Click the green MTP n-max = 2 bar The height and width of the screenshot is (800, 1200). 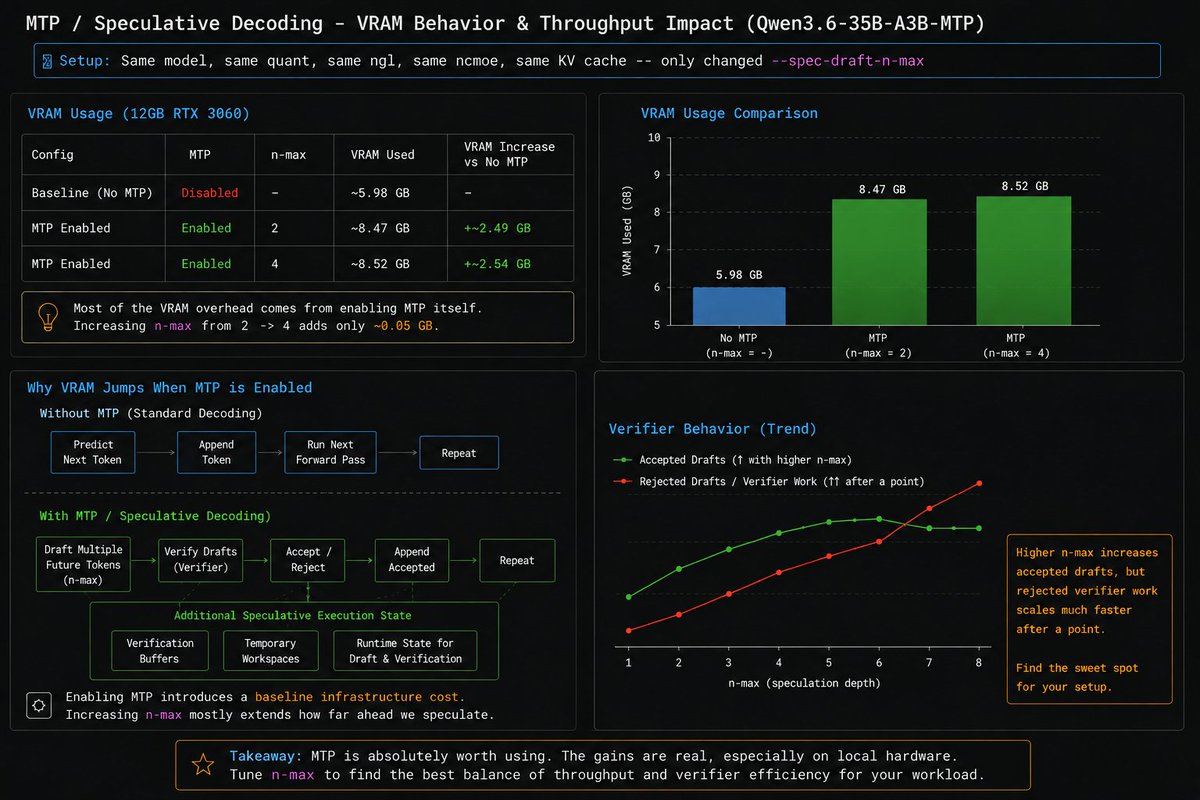(880, 262)
